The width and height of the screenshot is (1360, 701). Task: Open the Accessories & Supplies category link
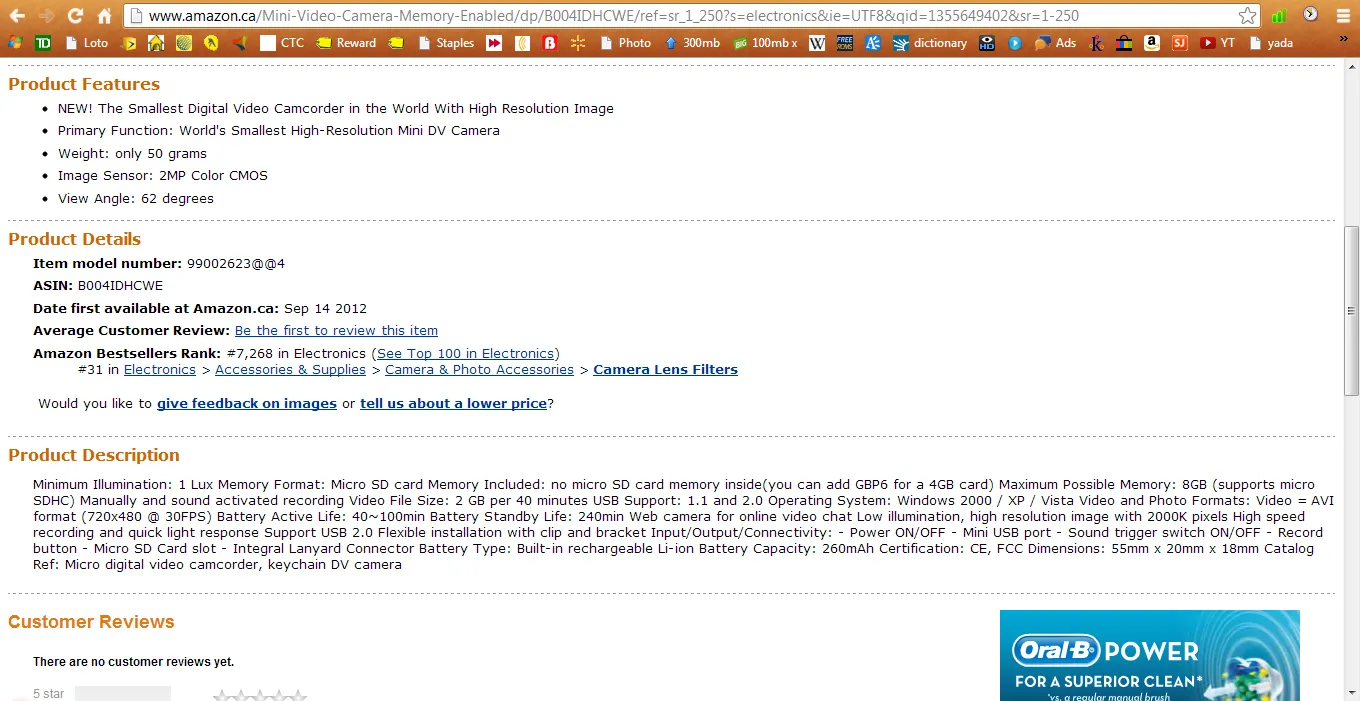click(290, 369)
